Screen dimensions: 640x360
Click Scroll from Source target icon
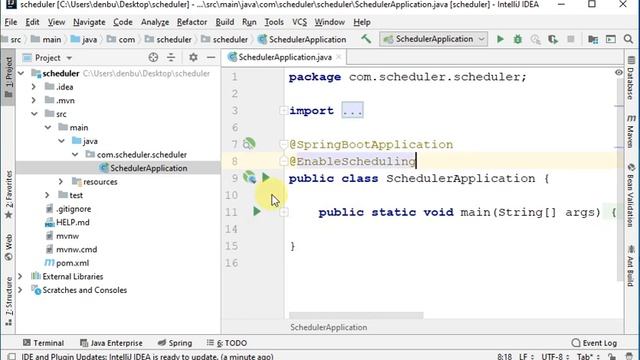click(153, 58)
